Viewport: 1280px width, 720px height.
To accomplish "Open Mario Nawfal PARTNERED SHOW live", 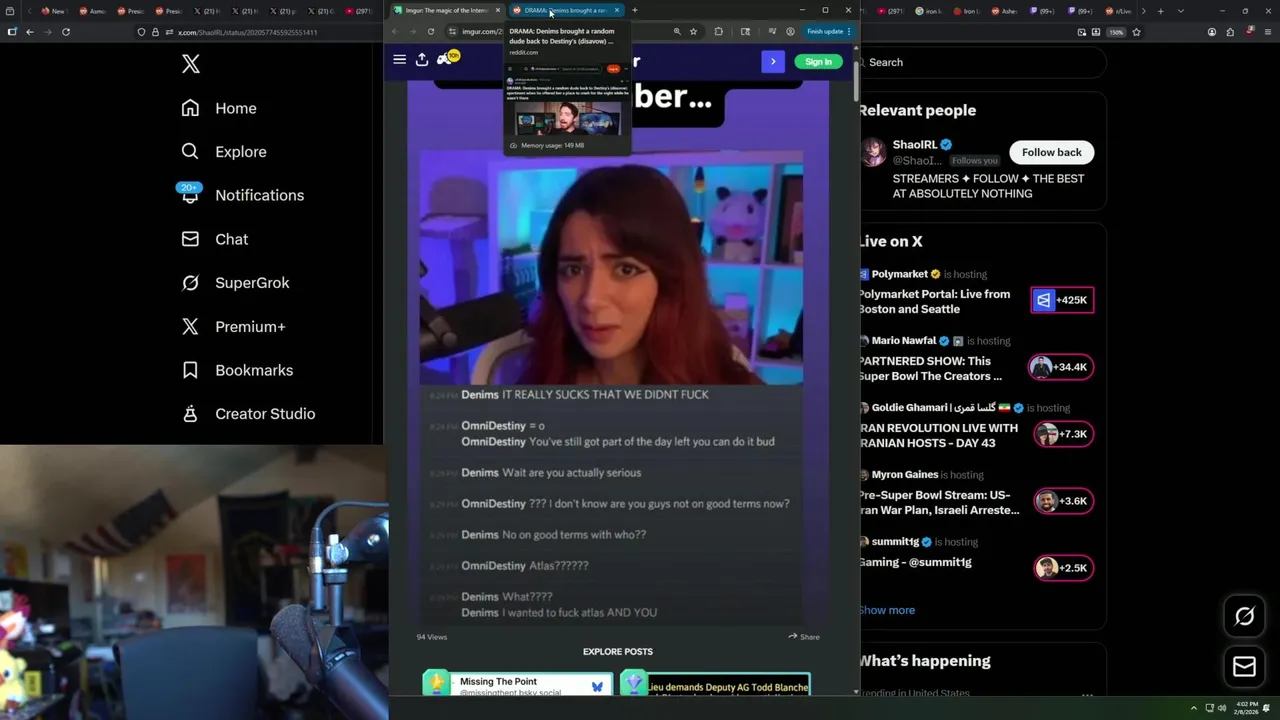I will (x=930, y=369).
